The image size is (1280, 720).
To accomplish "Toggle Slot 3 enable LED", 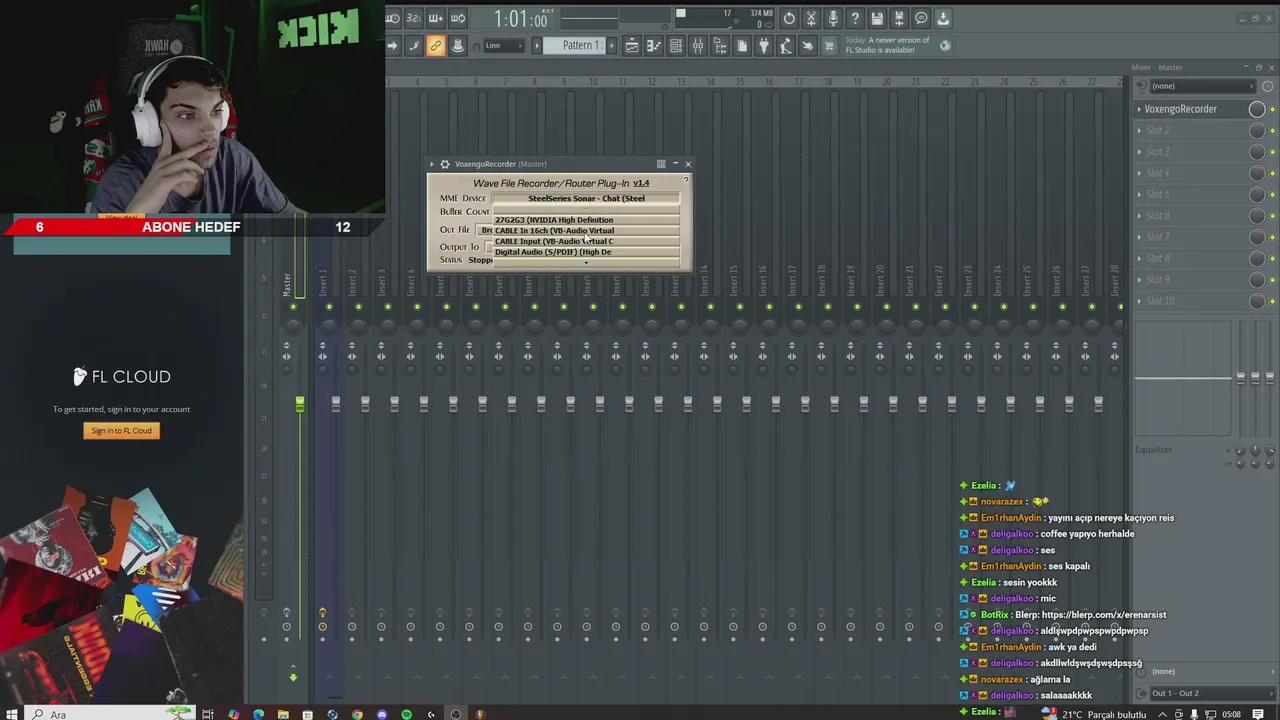I will point(1272,152).
